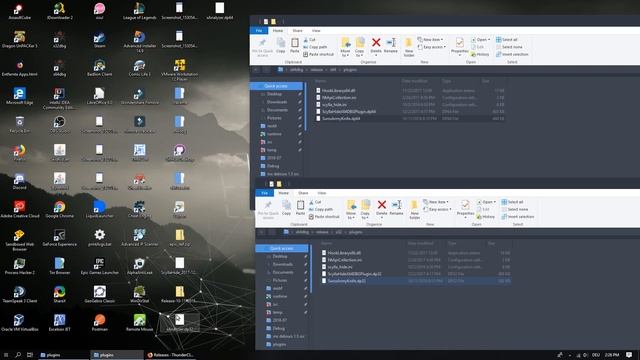Screen dimensions: 640x360
Task: Click Select all in x64 window ribbon
Action: pos(507,40)
